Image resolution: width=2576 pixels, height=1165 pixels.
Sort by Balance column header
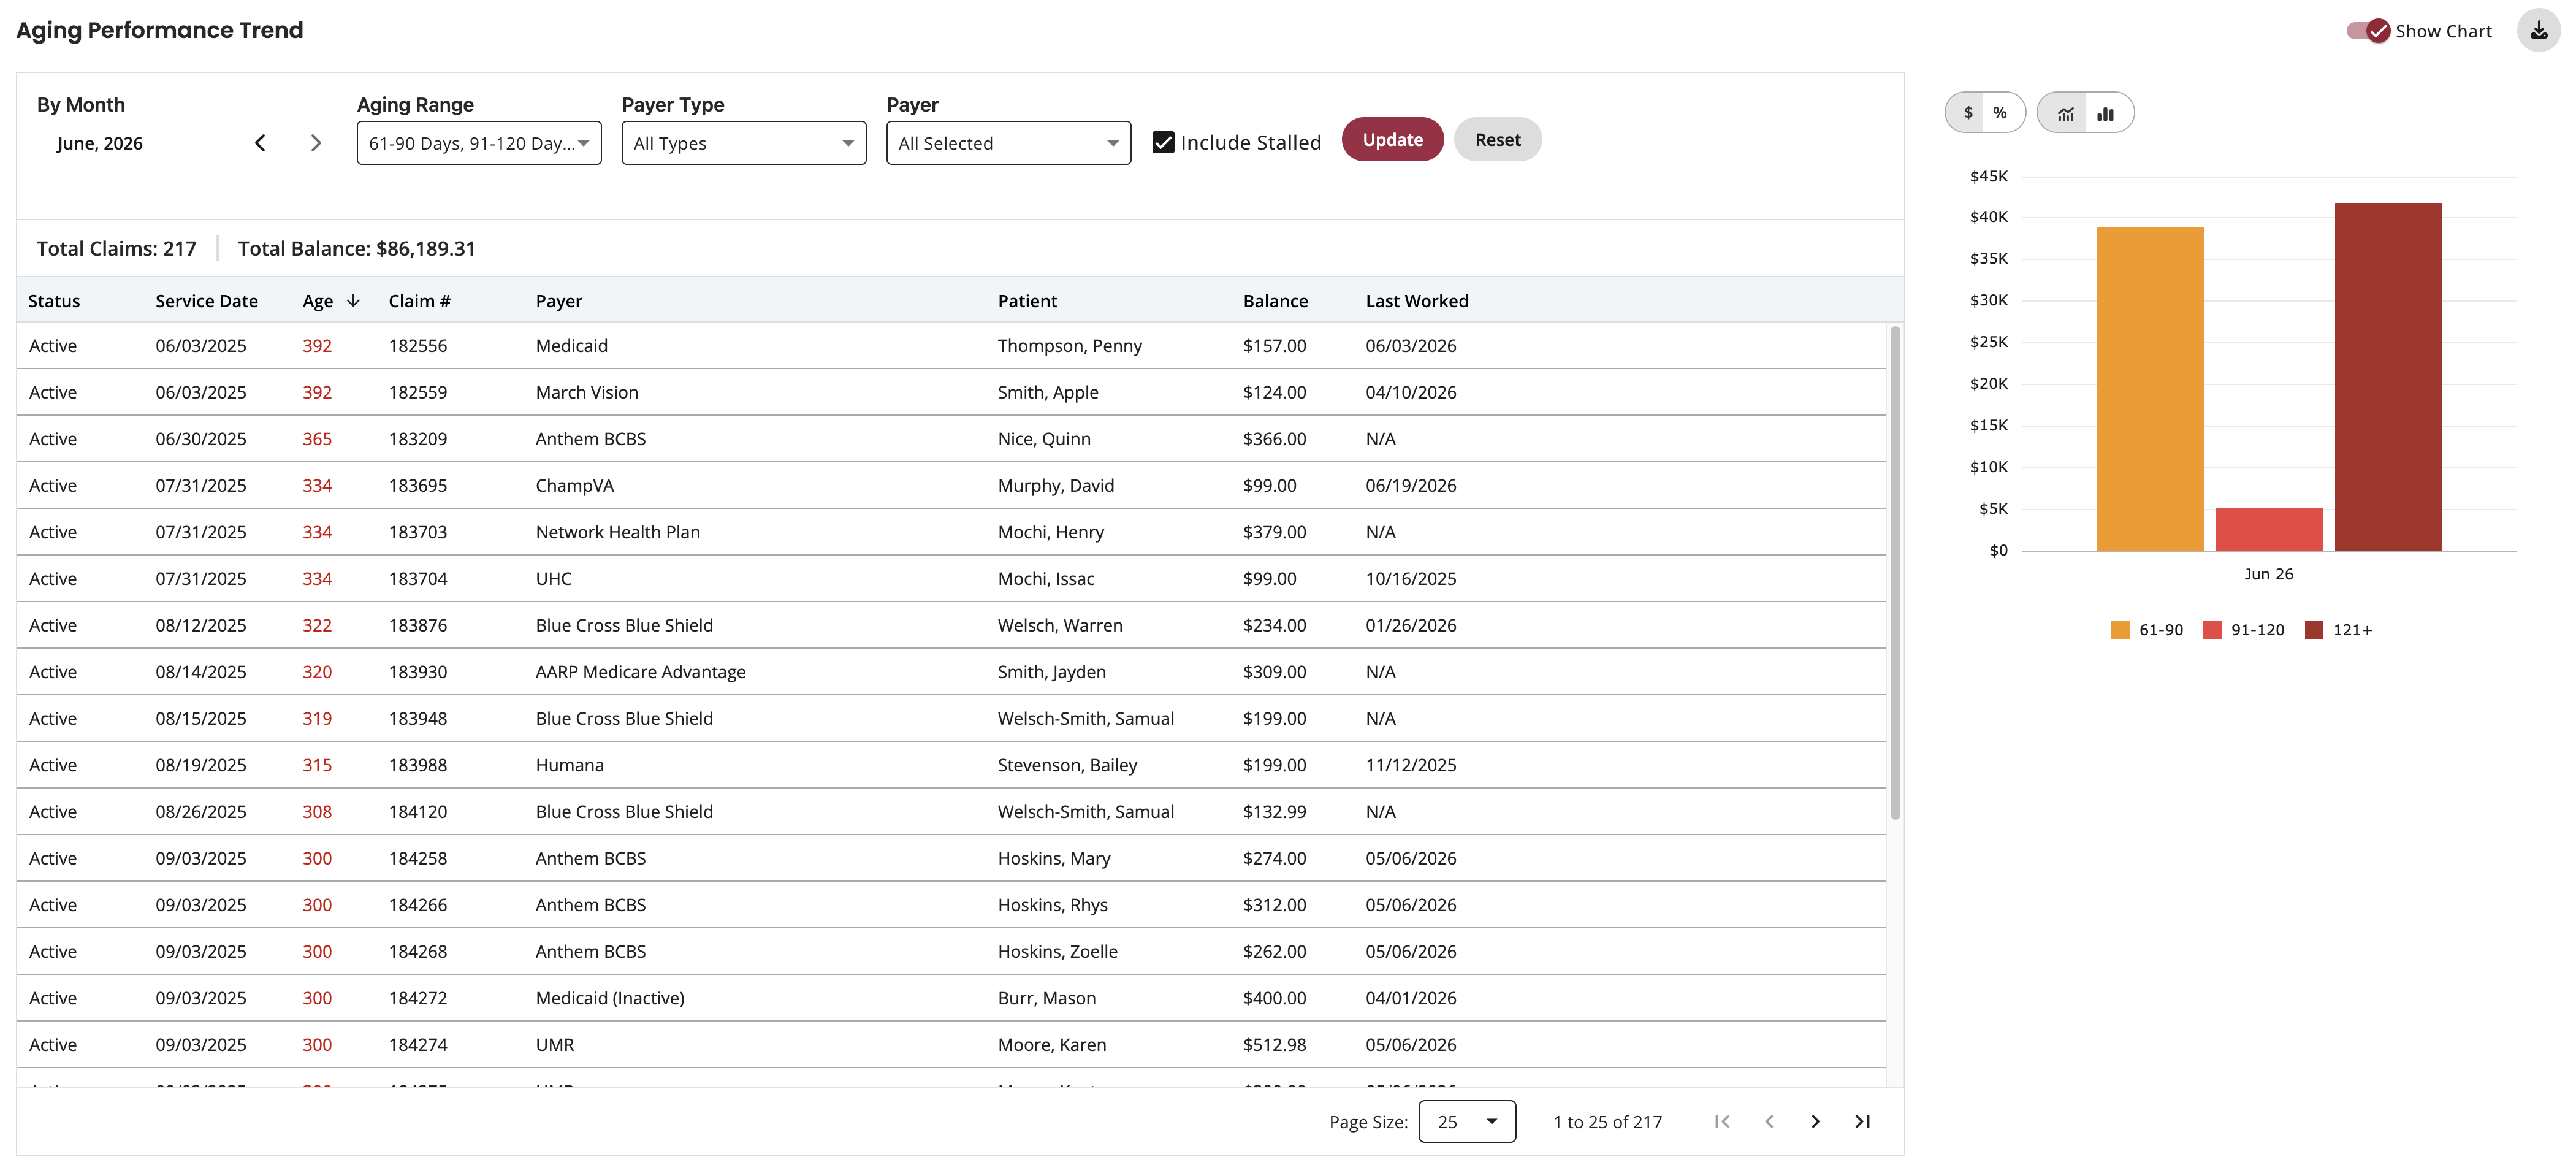coord(1275,300)
